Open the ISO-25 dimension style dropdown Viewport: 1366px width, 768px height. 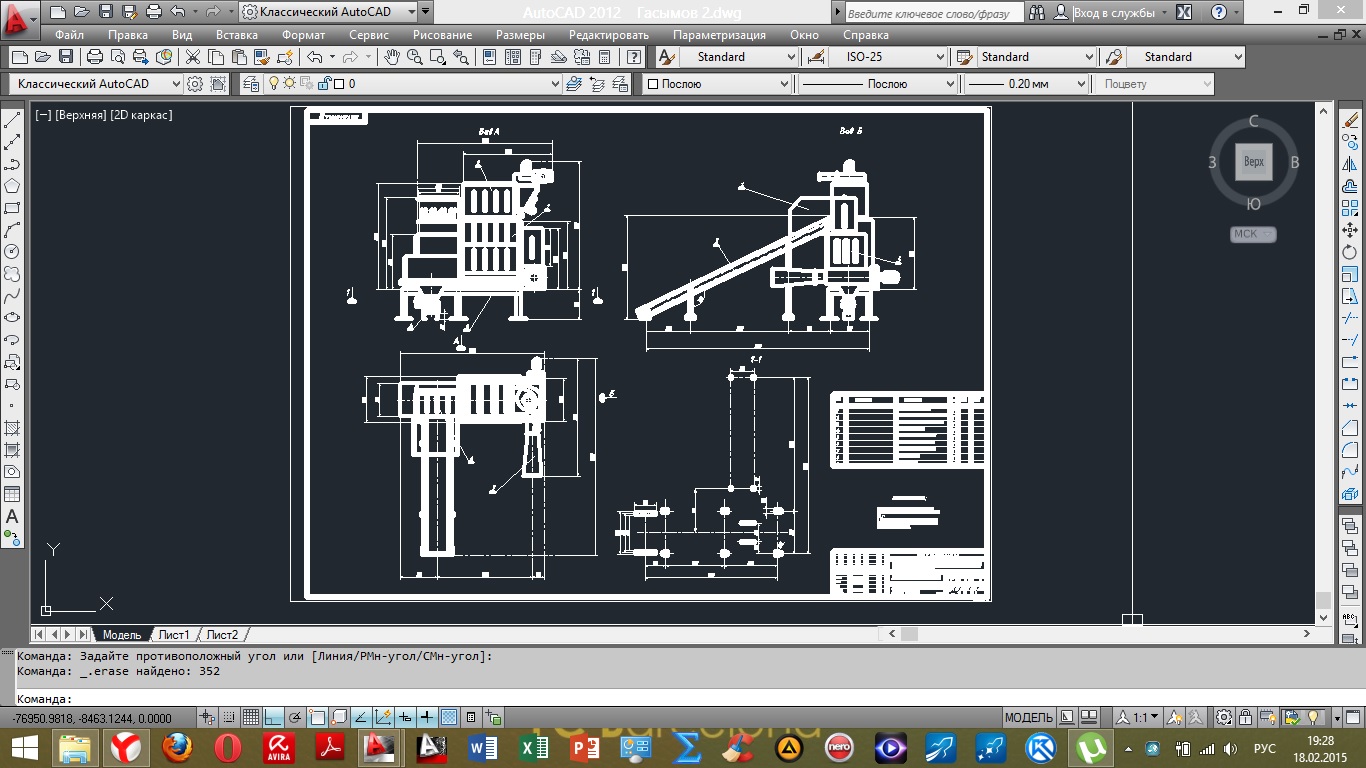pyautogui.click(x=938, y=57)
